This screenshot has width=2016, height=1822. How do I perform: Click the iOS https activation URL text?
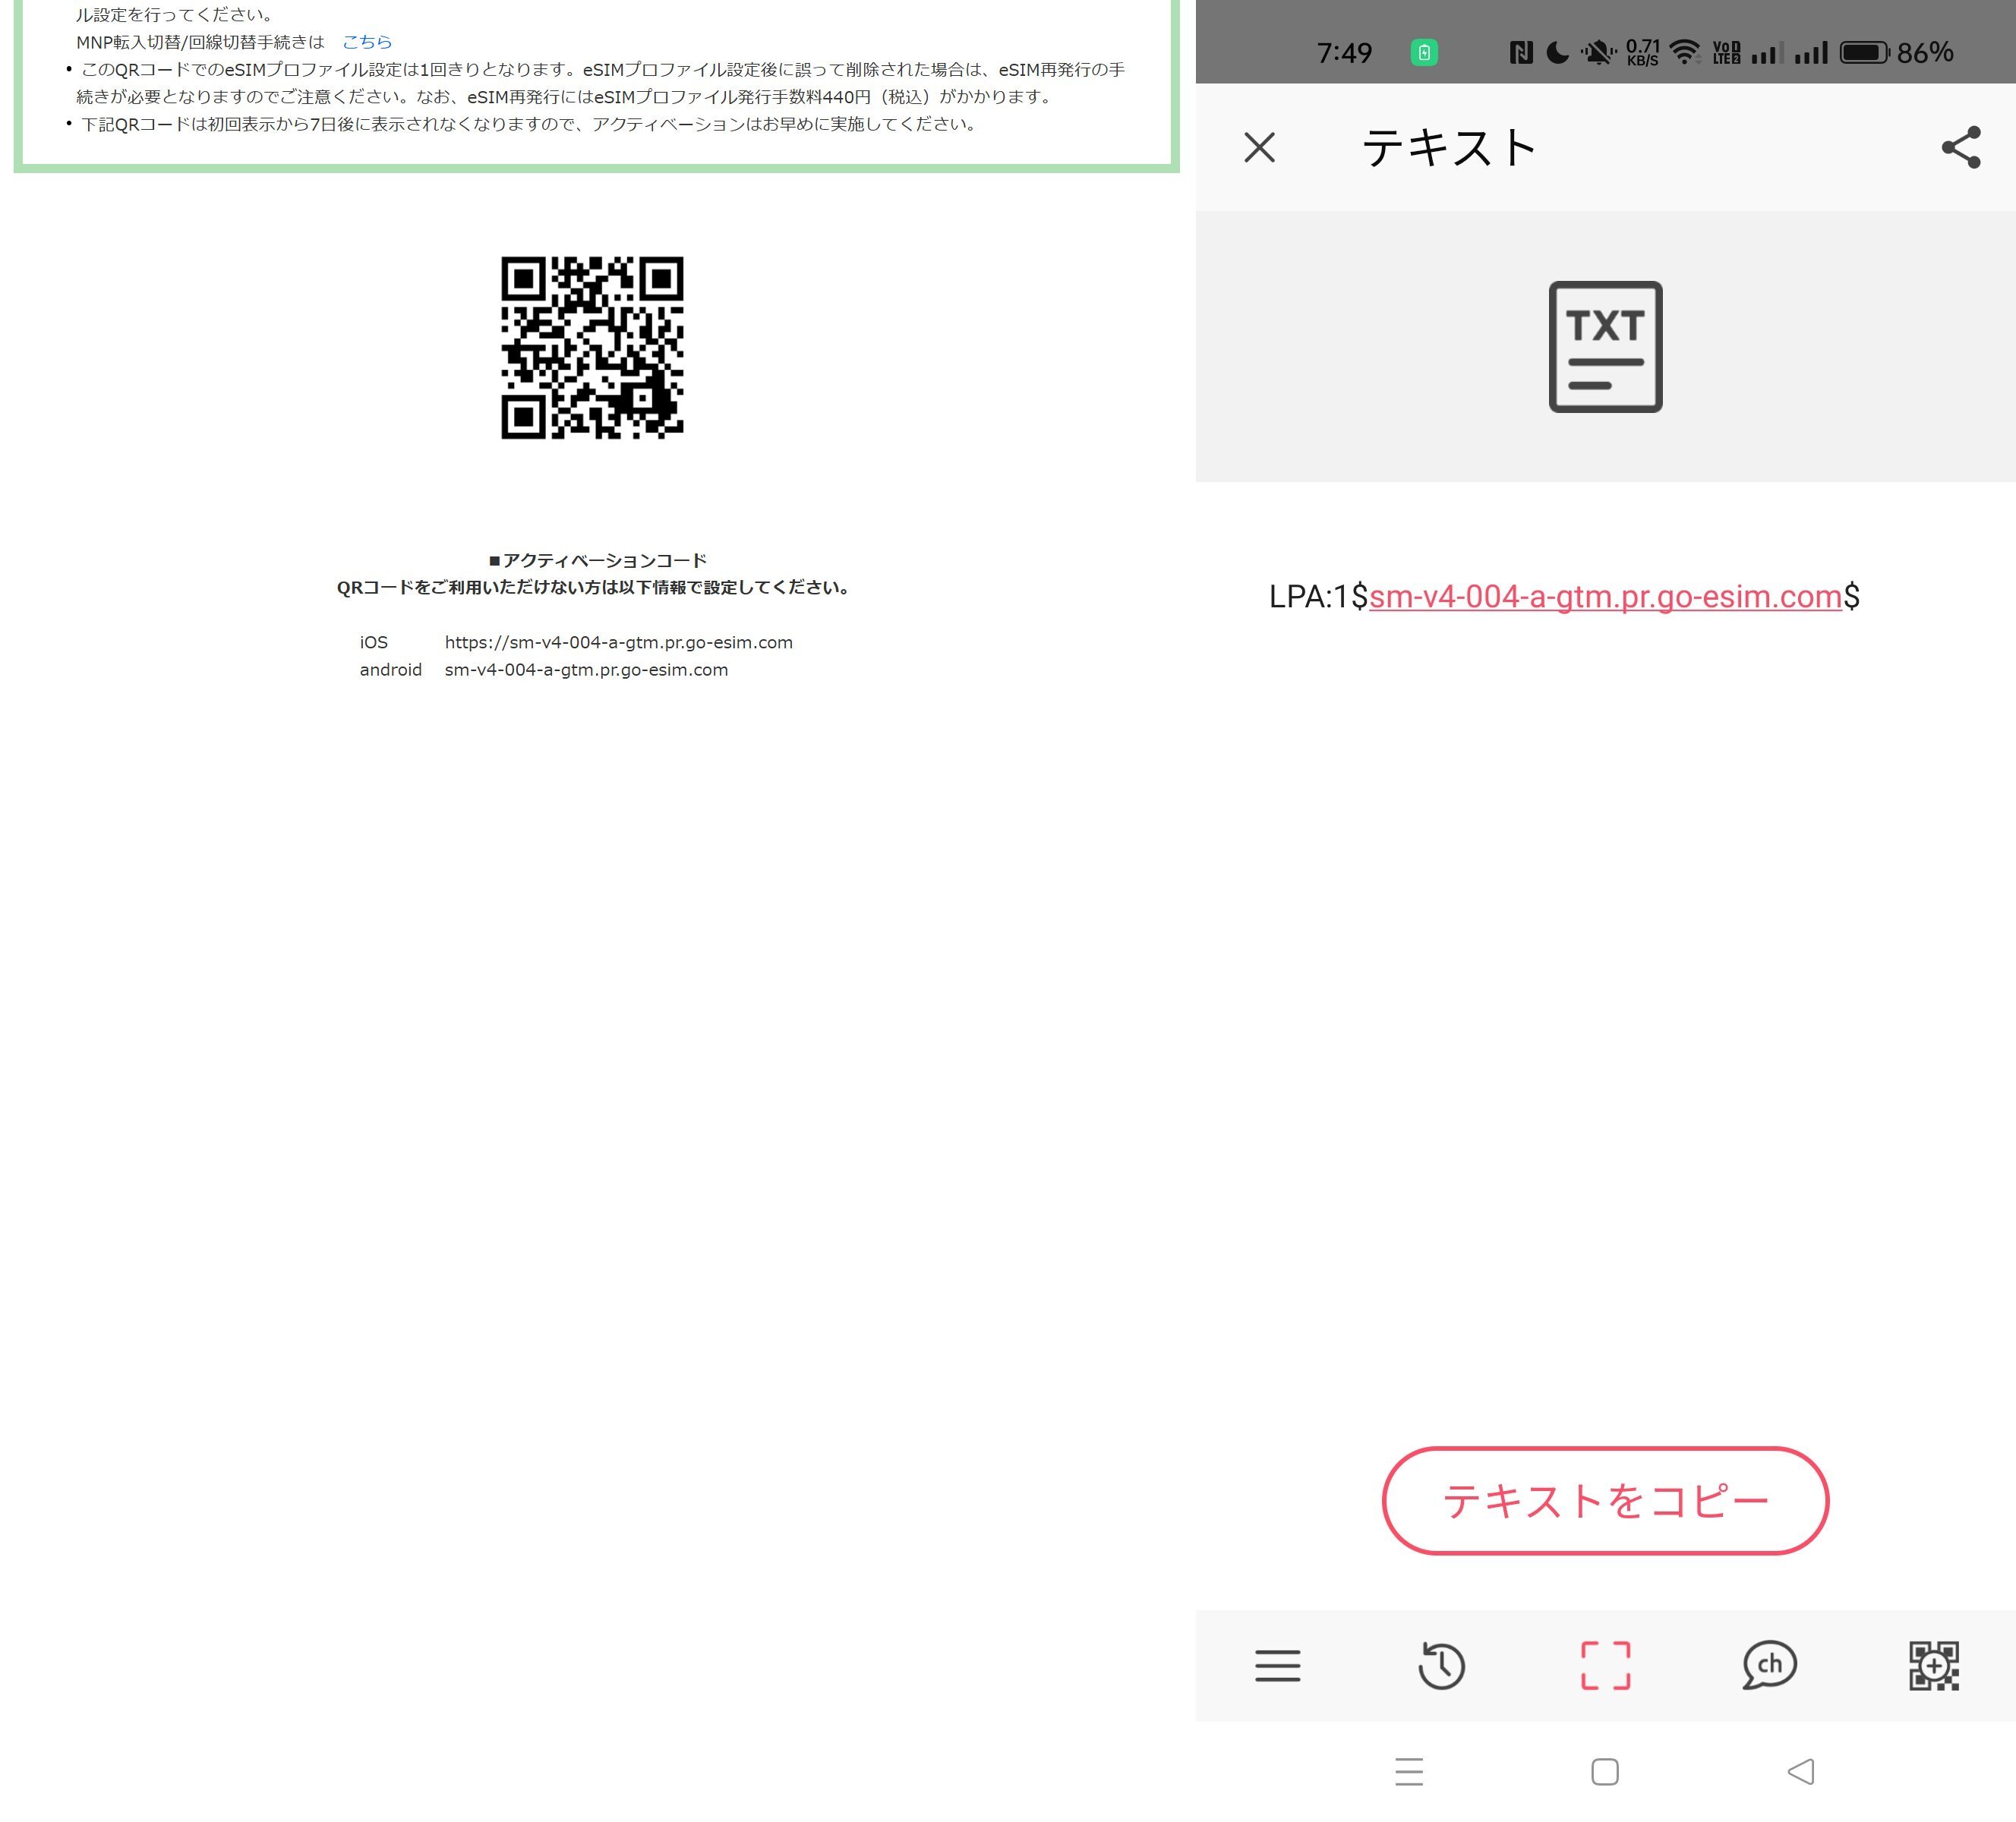[x=618, y=642]
